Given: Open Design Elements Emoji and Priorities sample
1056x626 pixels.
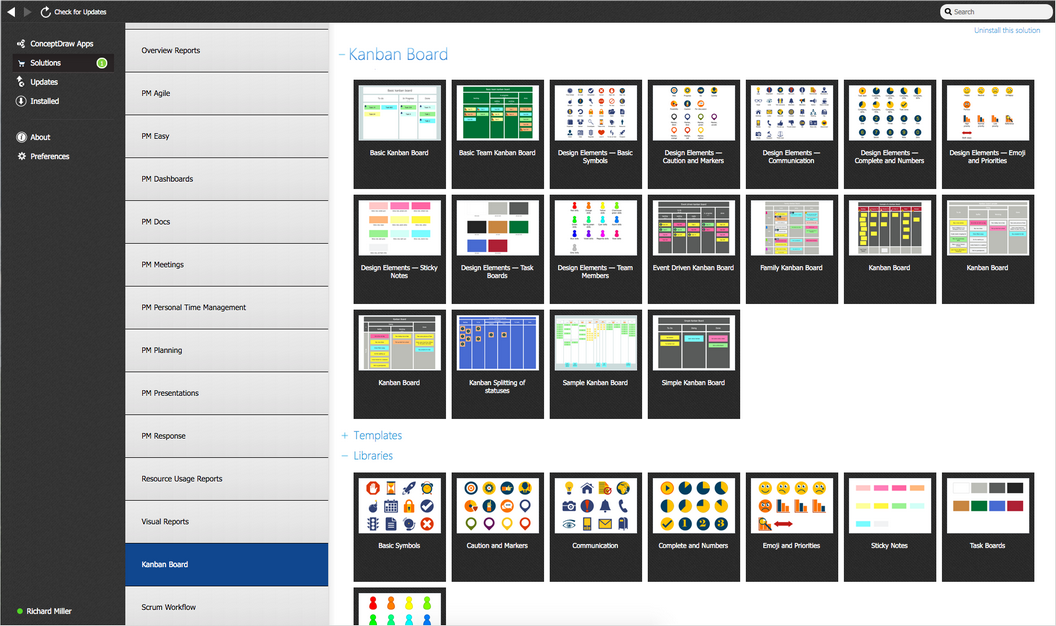Looking at the screenshot, I should (x=988, y=135).
